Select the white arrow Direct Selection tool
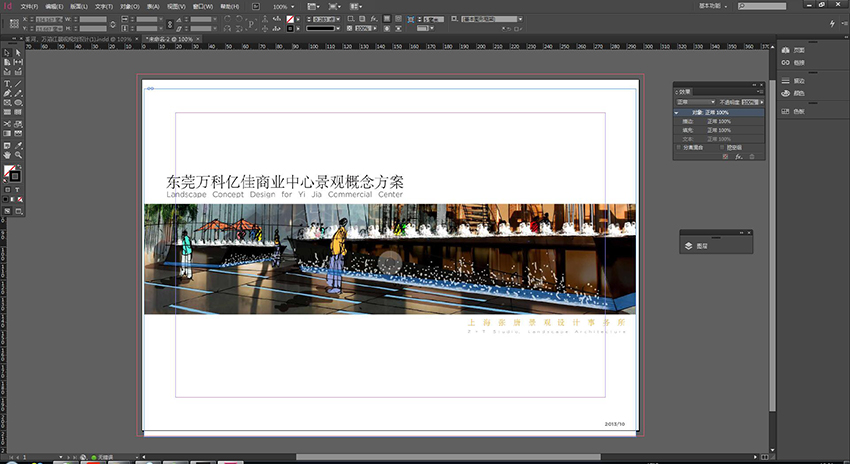The width and height of the screenshot is (850, 464). [18, 53]
